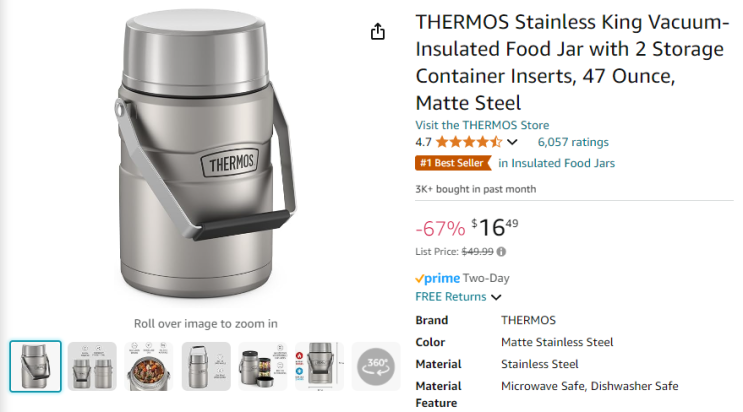Expand the FREE Returns dropdown
743x412 pixels.
[x=496, y=297]
